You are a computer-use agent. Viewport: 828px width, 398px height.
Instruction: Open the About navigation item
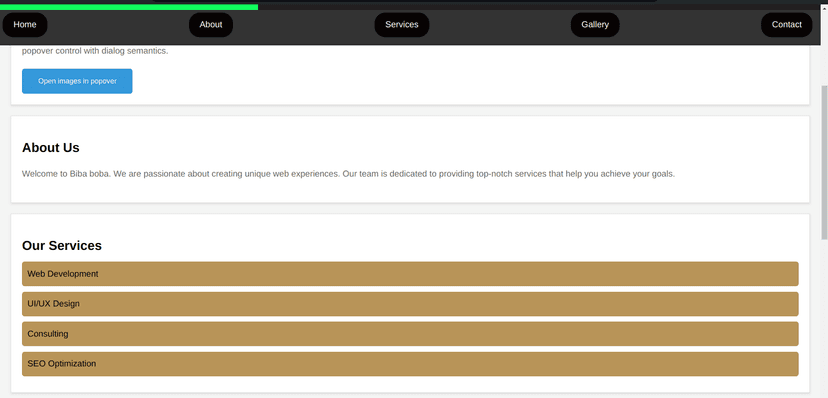(211, 25)
